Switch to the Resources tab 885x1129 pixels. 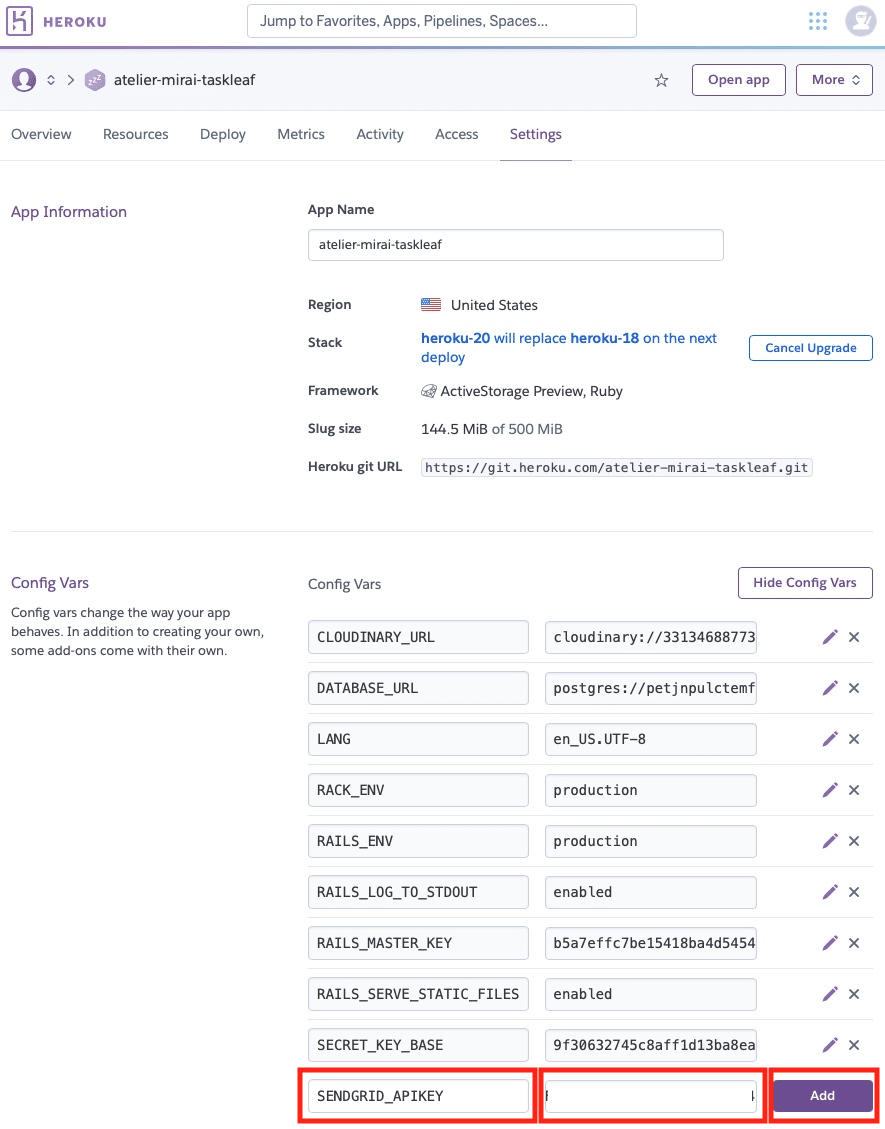coord(135,134)
